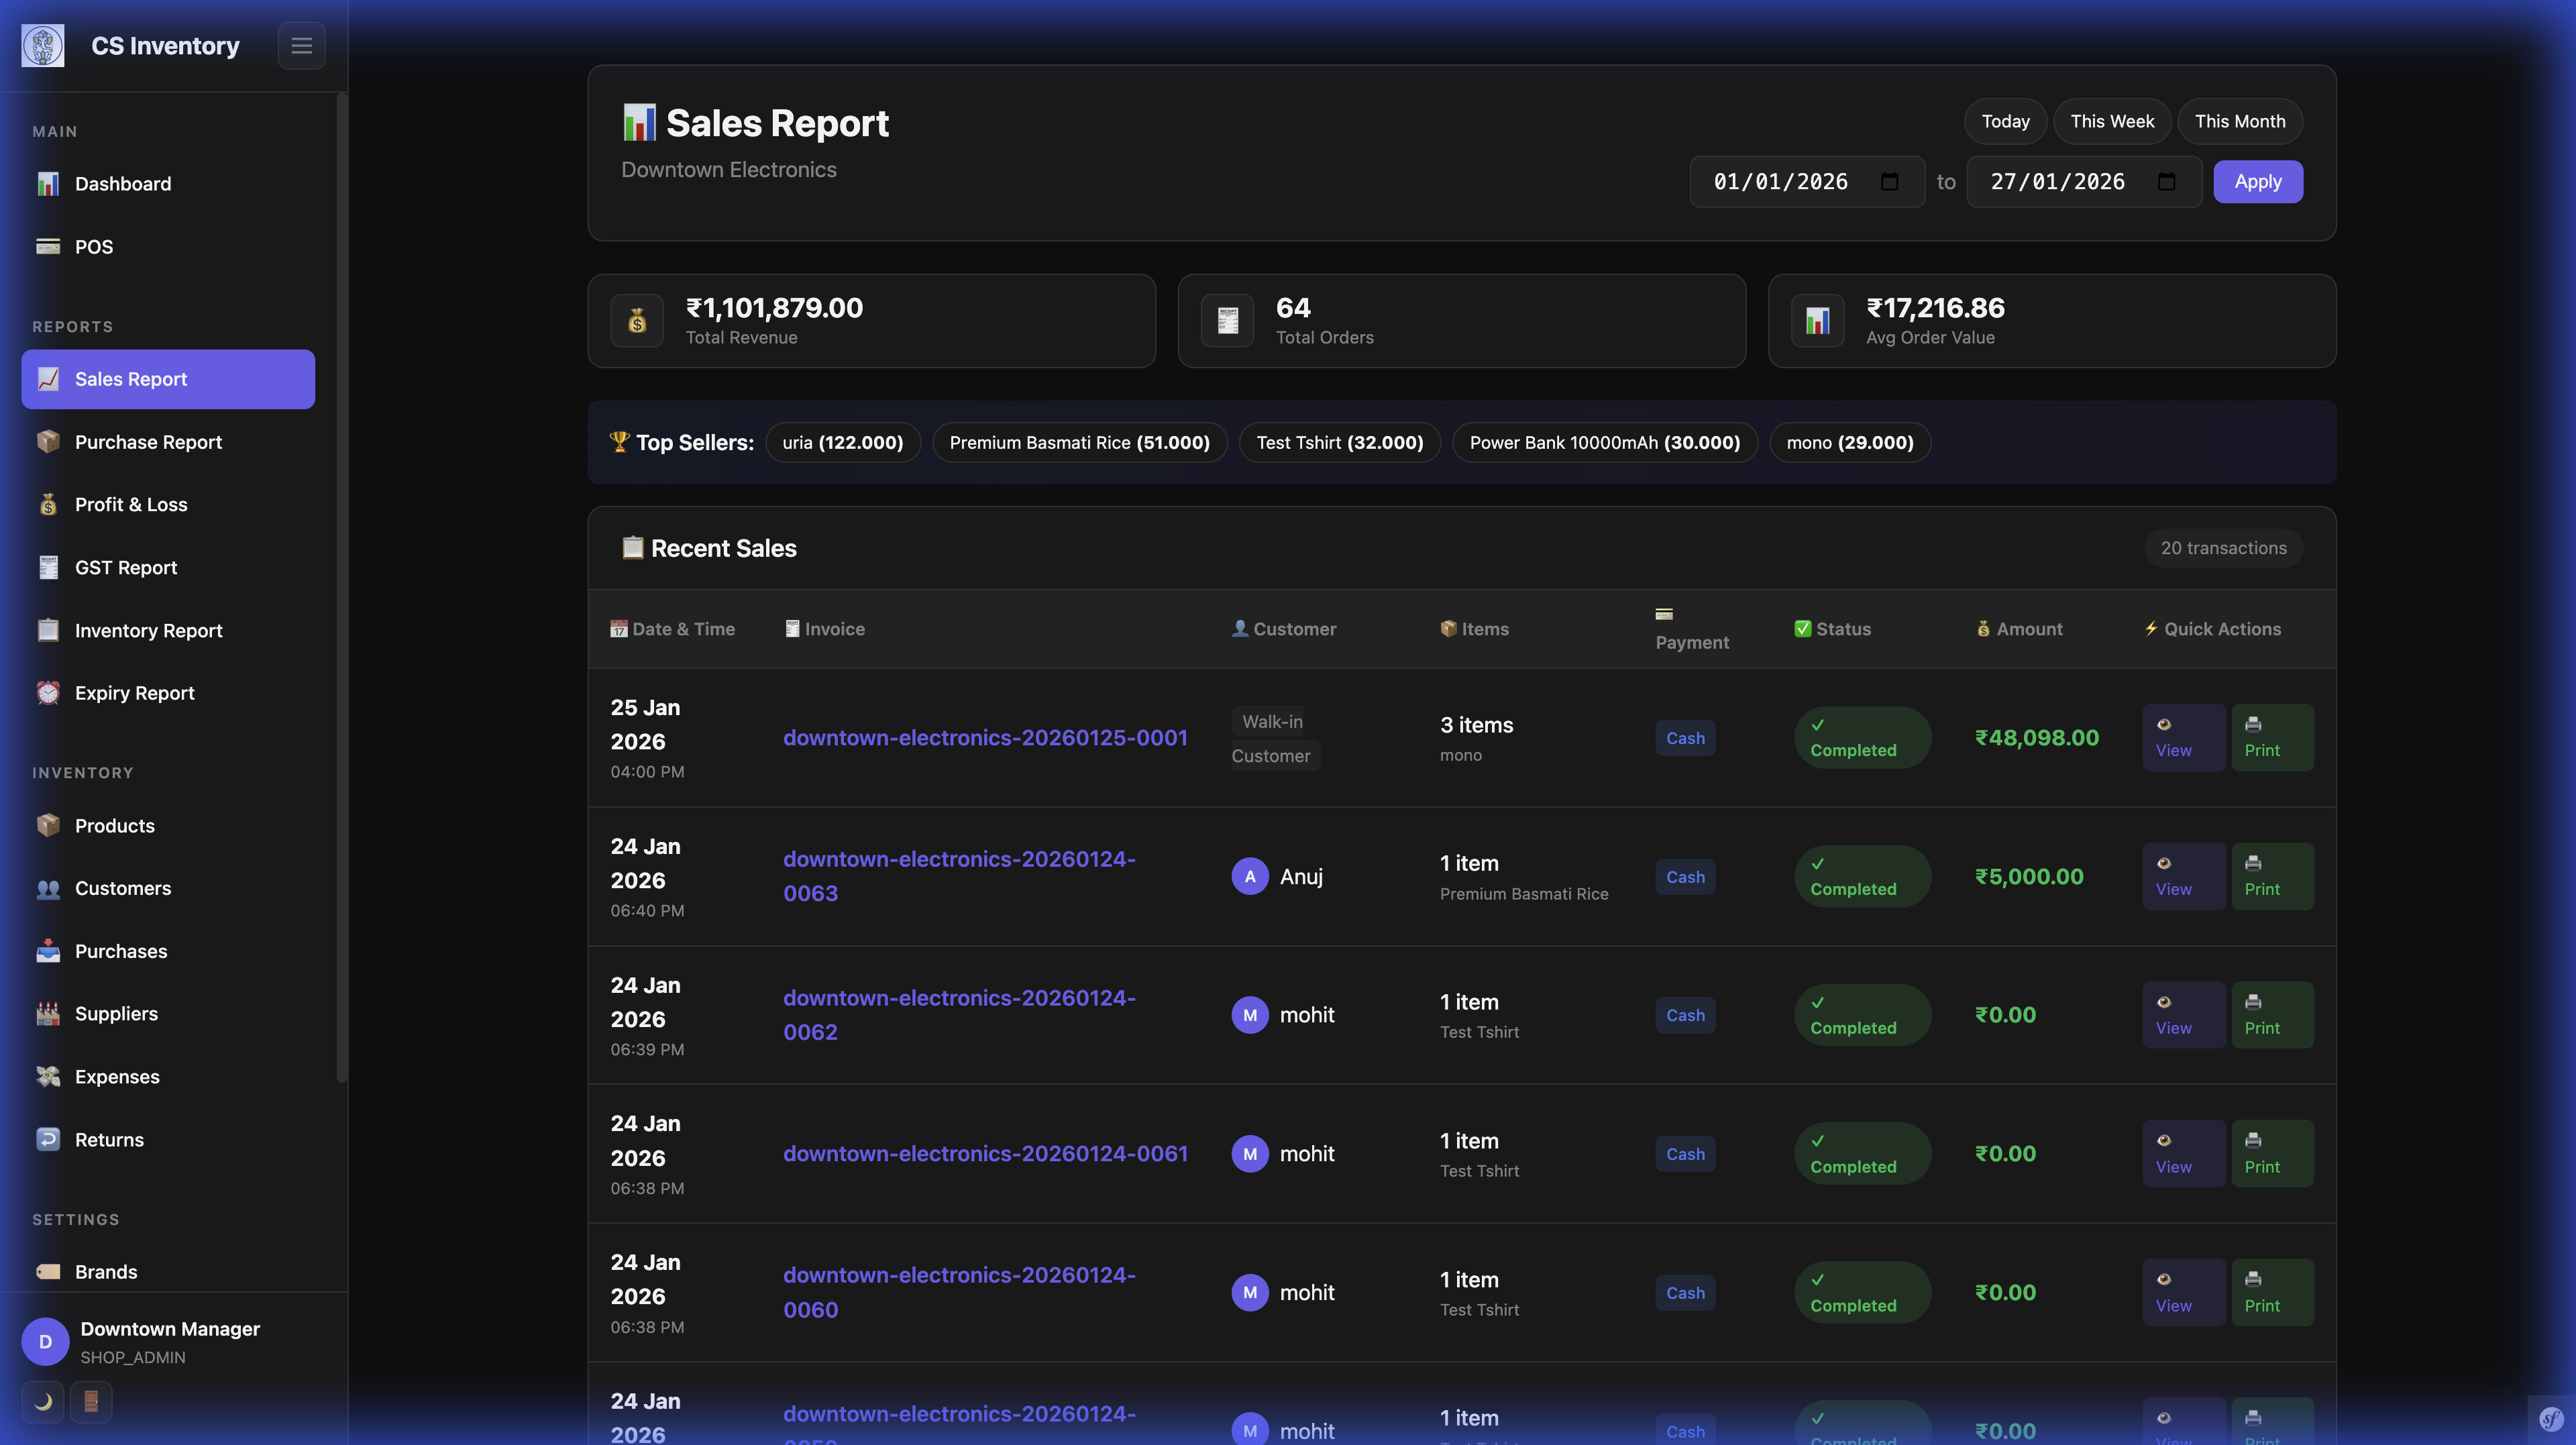View the ₹48,098.00 sale details

pyautogui.click(x=2183, y=738)
